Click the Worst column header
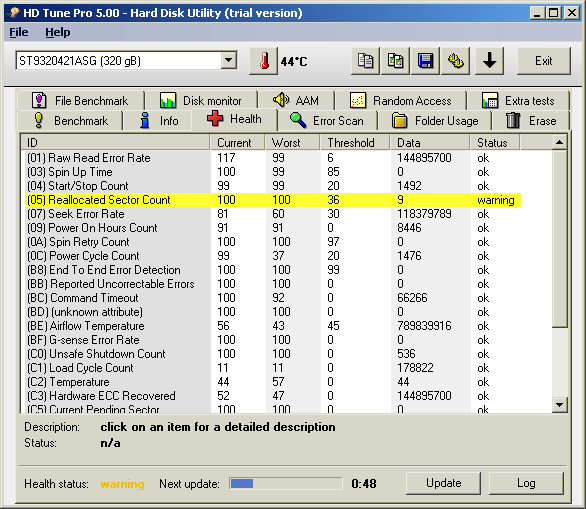Viewport: 586px width, 509px height. (293, 142)
